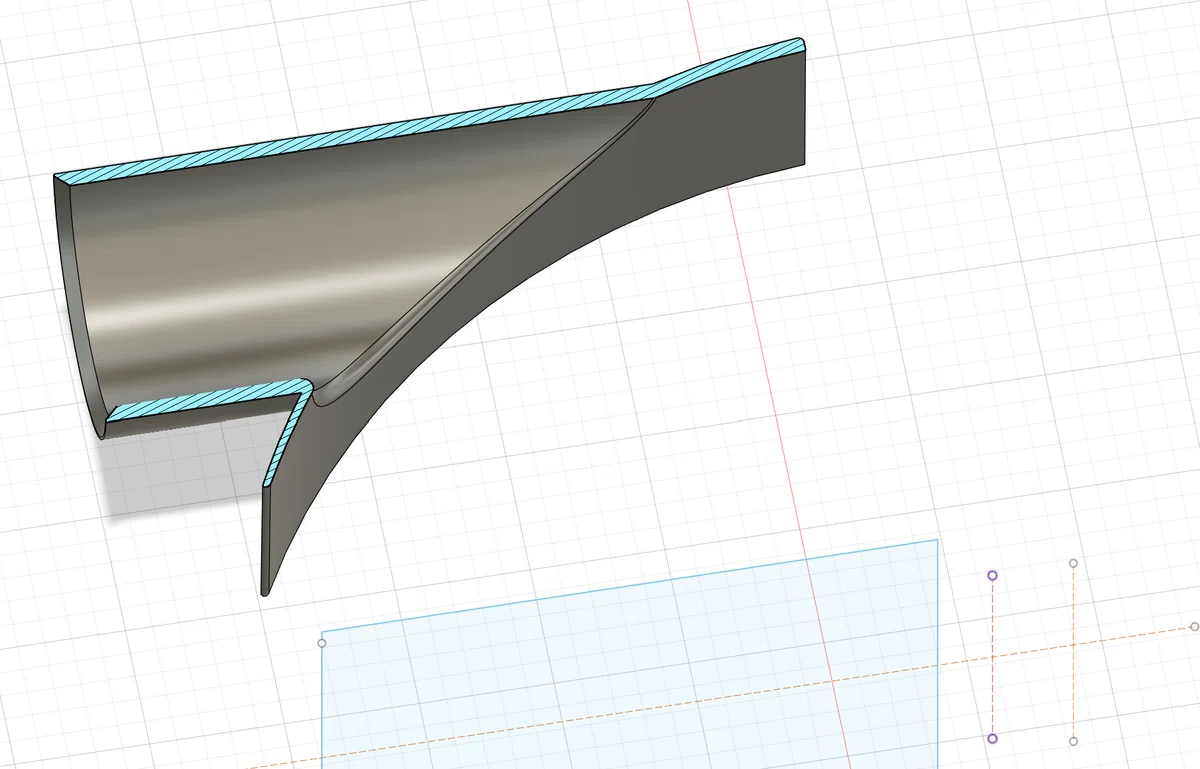Screen dimensions: 1200x769
Task: Click the dashed line joining the two purple points
Action: (992, 658)
